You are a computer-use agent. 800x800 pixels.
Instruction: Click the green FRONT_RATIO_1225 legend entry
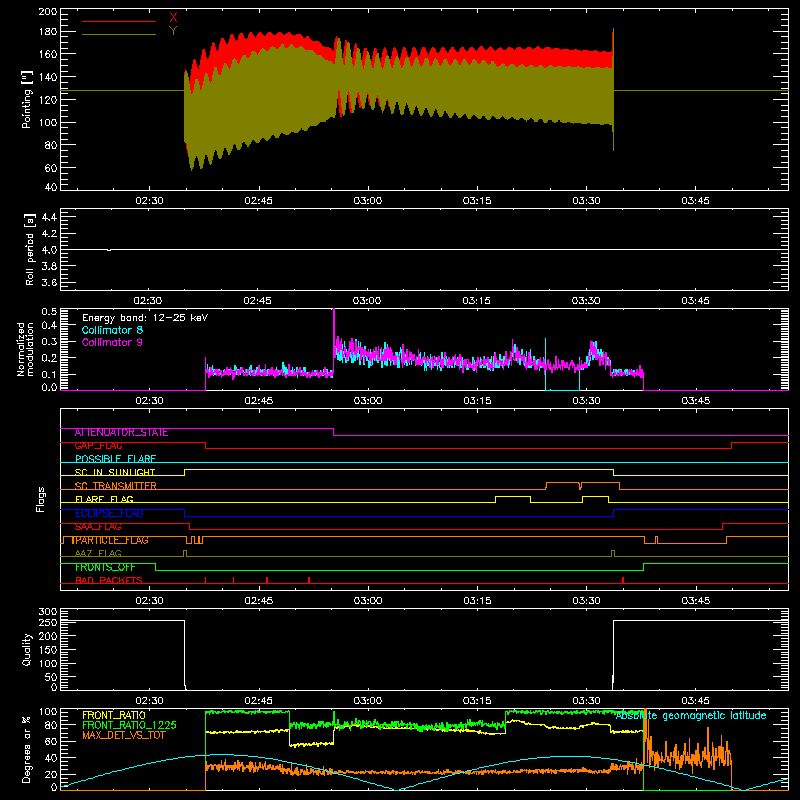[129, 725]
